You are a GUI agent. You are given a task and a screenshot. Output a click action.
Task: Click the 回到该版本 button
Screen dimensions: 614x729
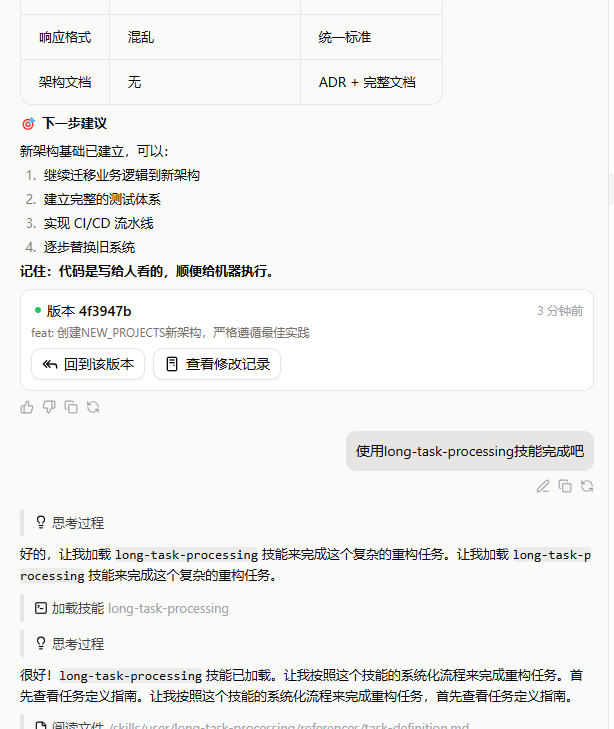pyautogui.click(x=88, y=364)
